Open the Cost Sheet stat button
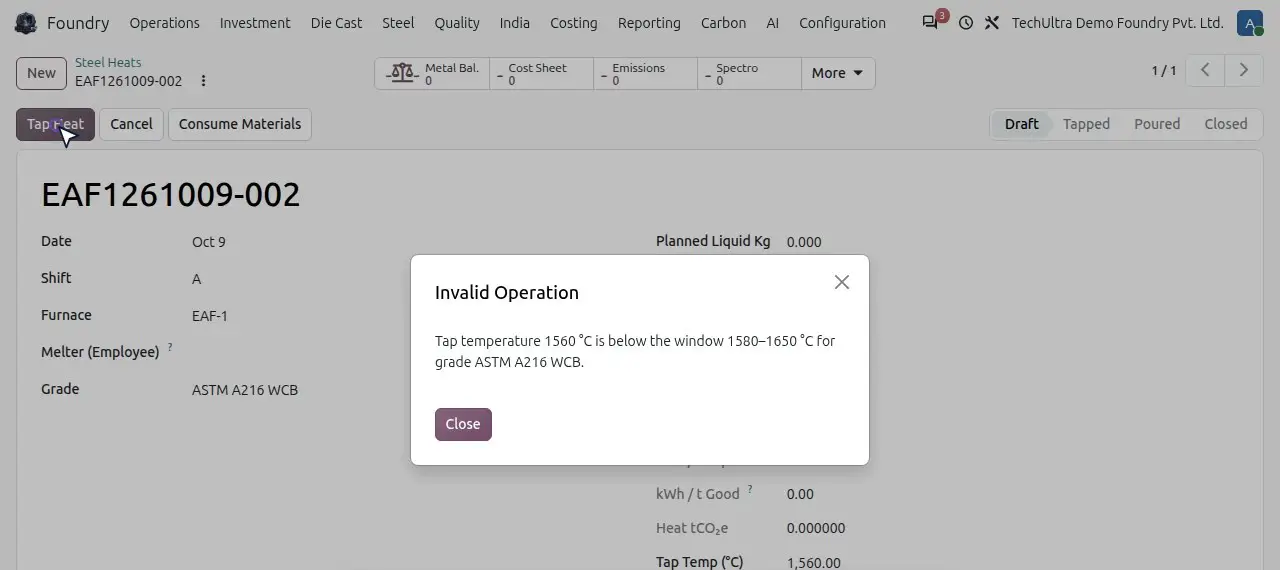This screenshot has width=1280, height=570. point(541,74)
